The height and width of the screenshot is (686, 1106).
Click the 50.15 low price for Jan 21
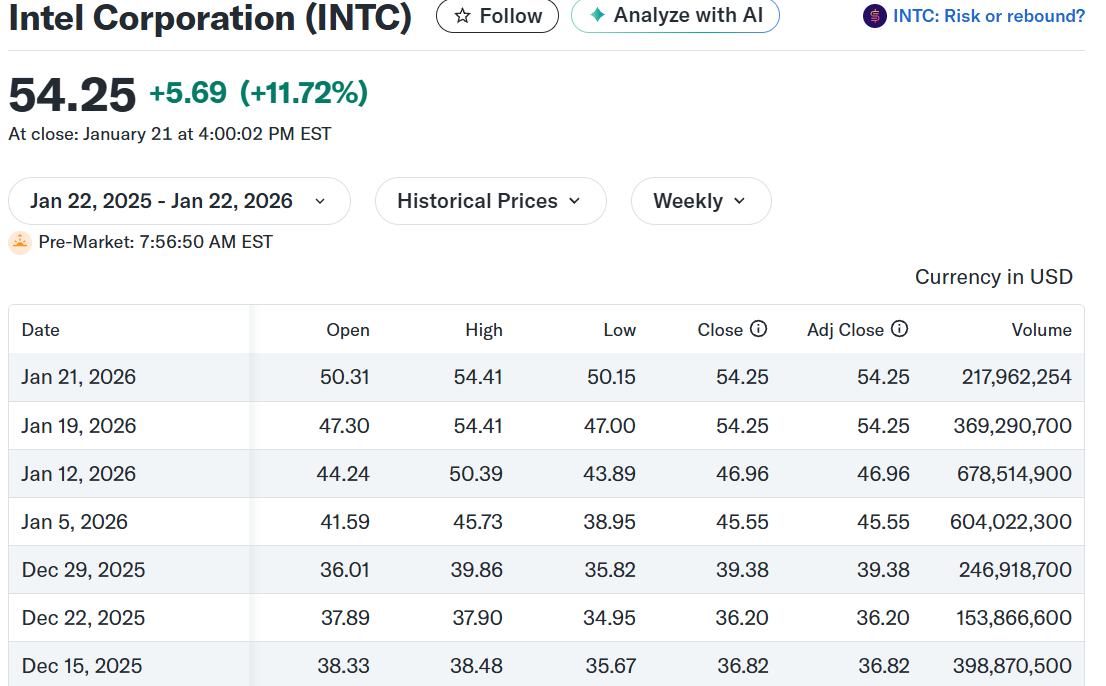coord(612,377)
